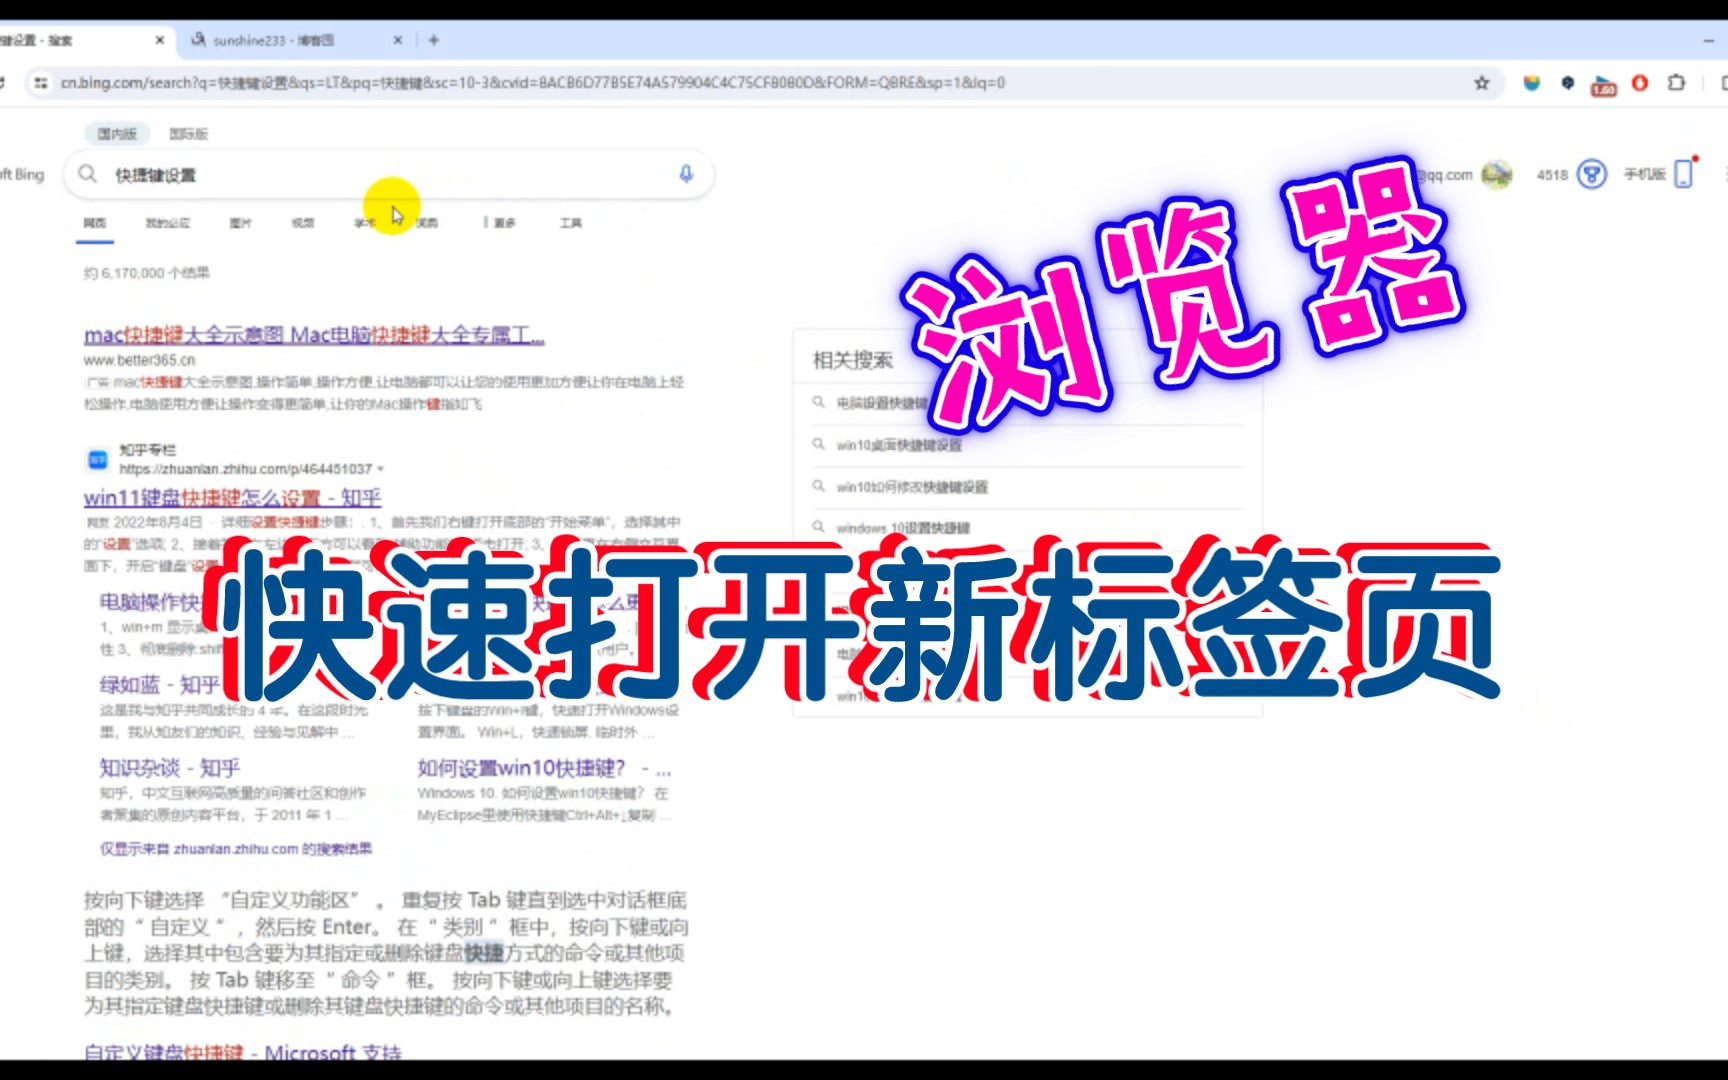Screen dimensions: 1728x1080
Task: Click the Chrome extensions puzzle icon
Action: point(1675,84)
